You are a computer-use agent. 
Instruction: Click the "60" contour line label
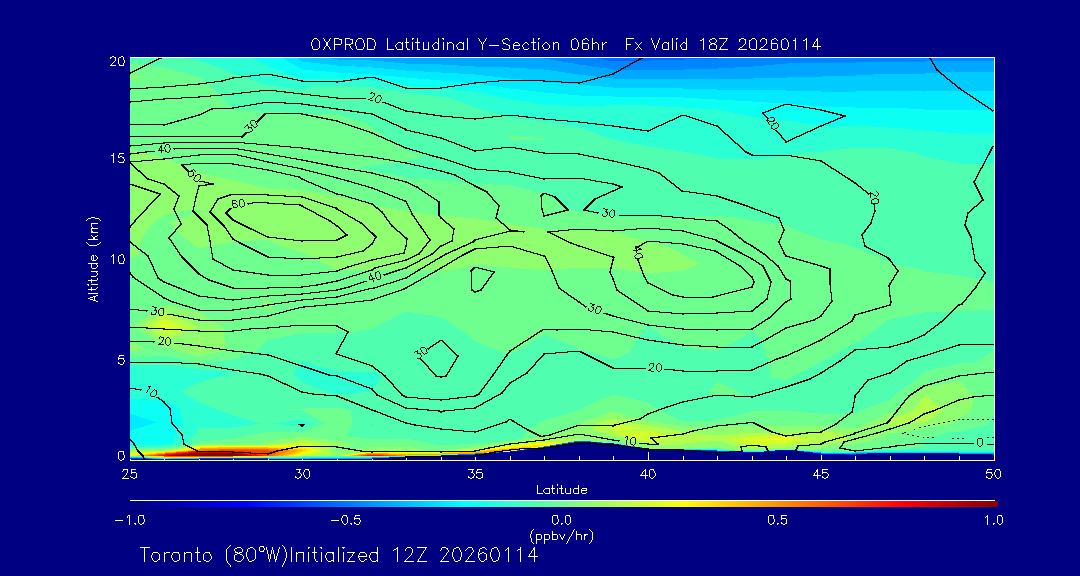pyautogui.click(x=238, y=203)
